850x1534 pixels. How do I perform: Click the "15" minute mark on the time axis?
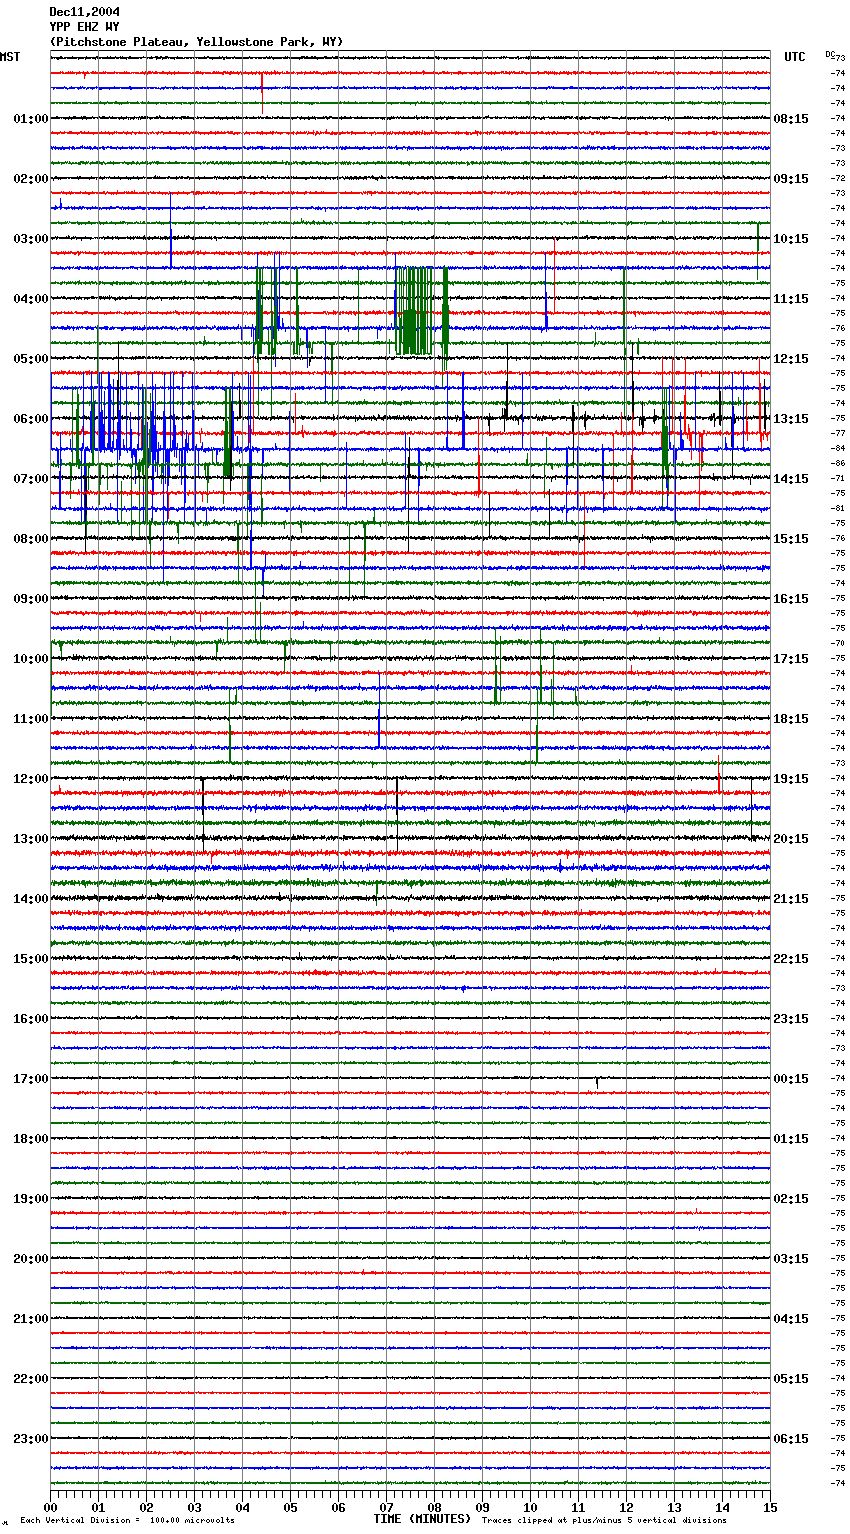pos(770,1507)
